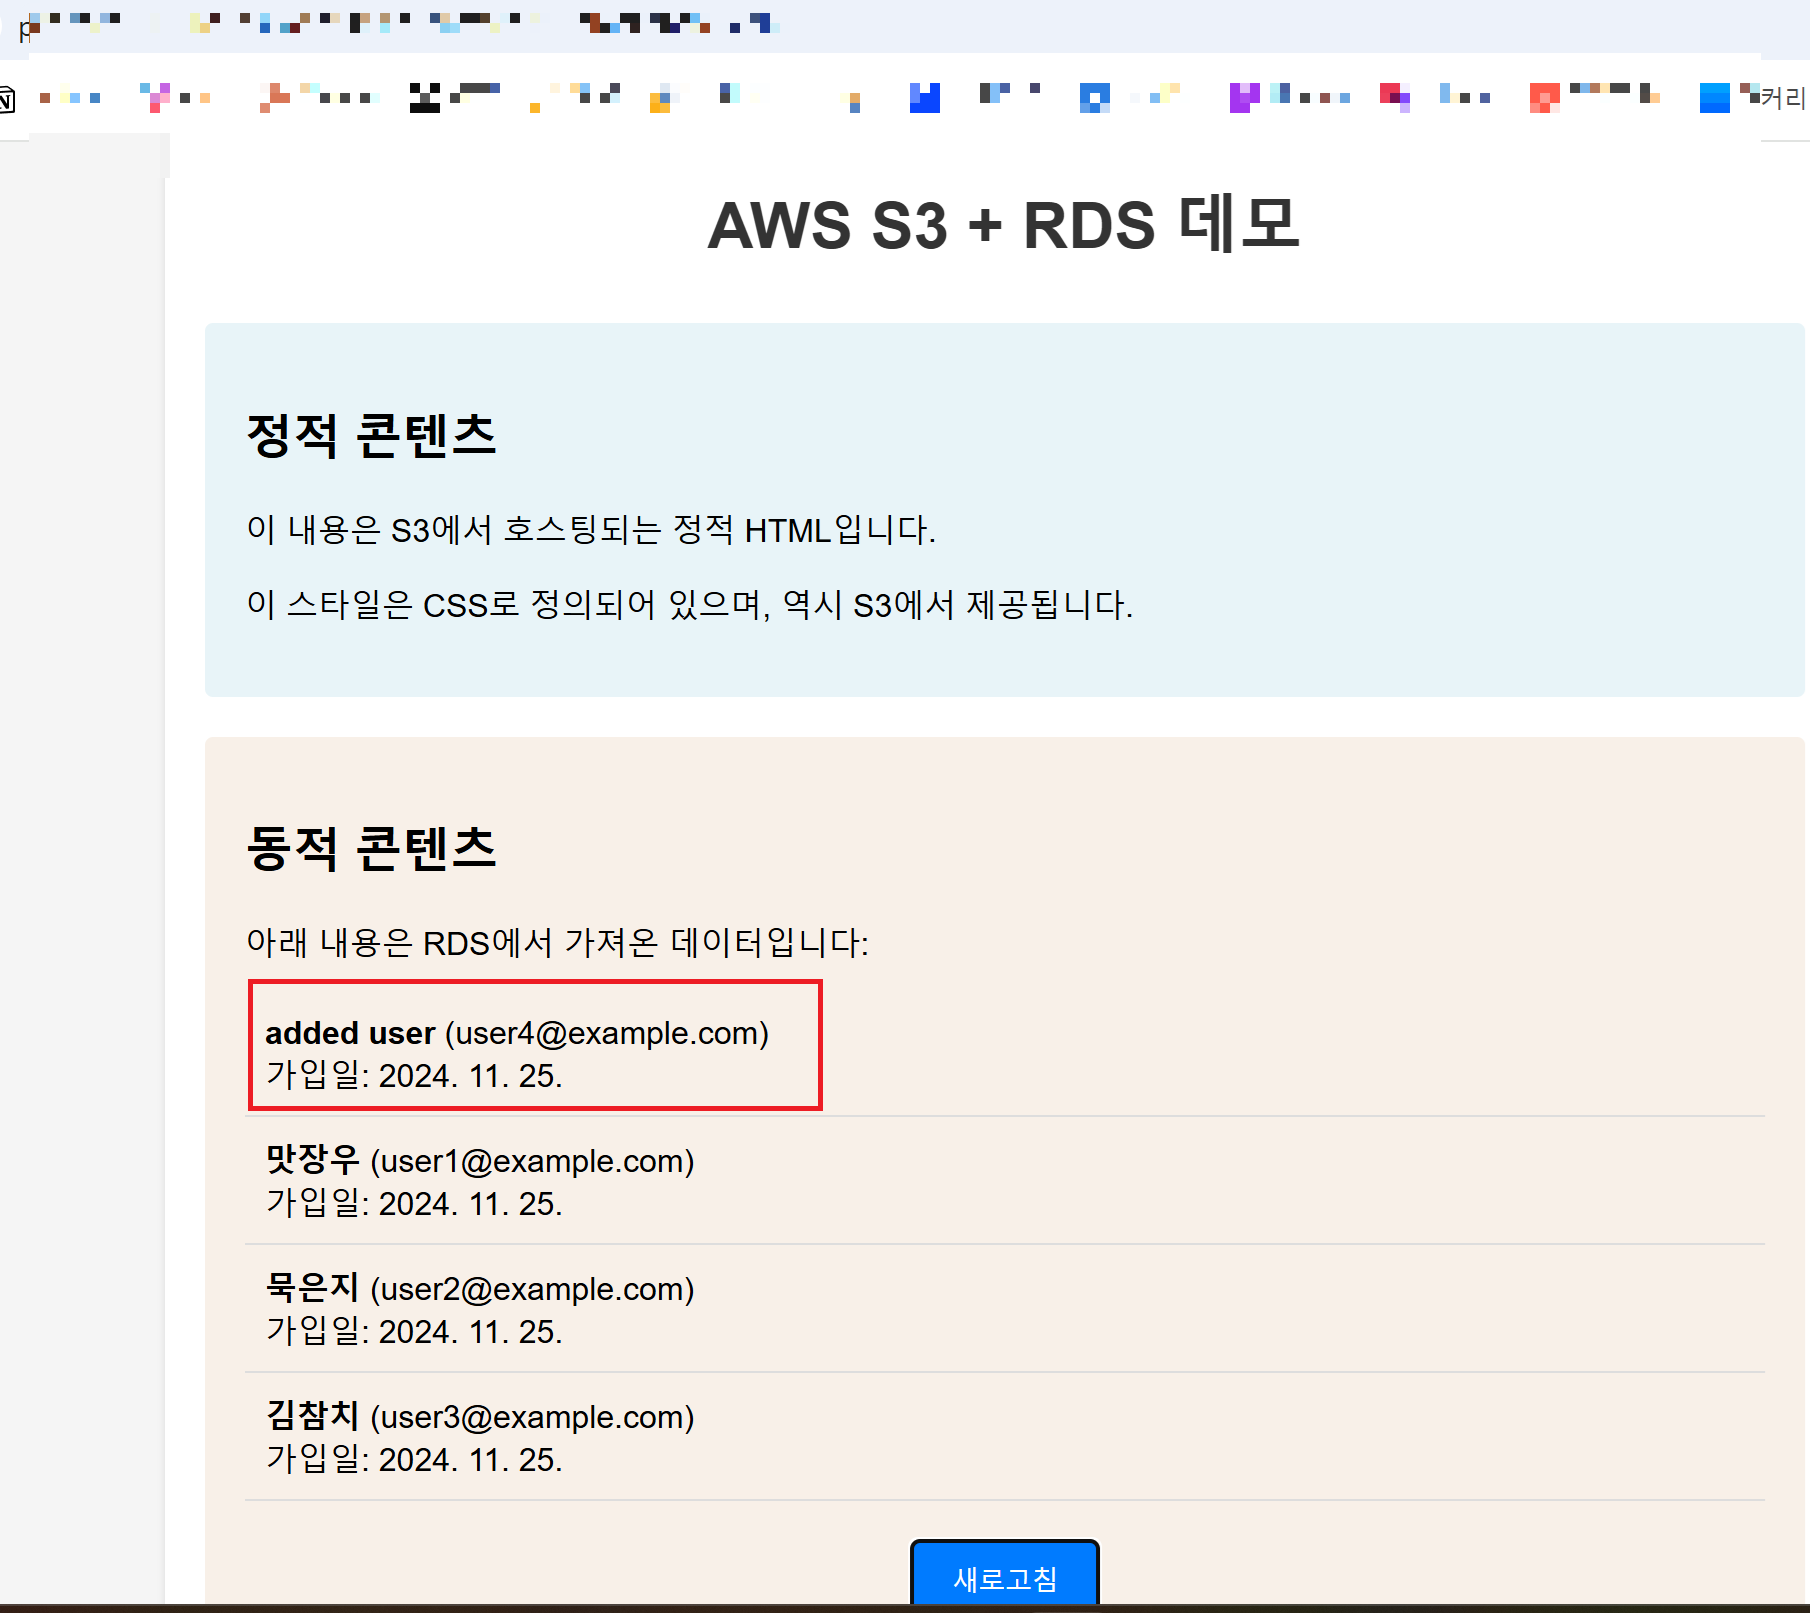1810x1613 pixels.
Task: Click the 가입일 date under 맛장우
Action: coord(414,1204)
